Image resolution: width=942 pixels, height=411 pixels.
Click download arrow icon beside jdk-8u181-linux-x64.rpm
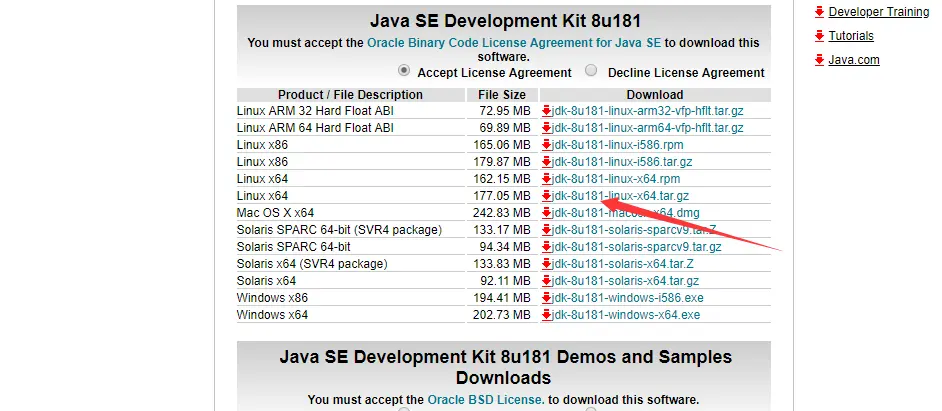546,178
